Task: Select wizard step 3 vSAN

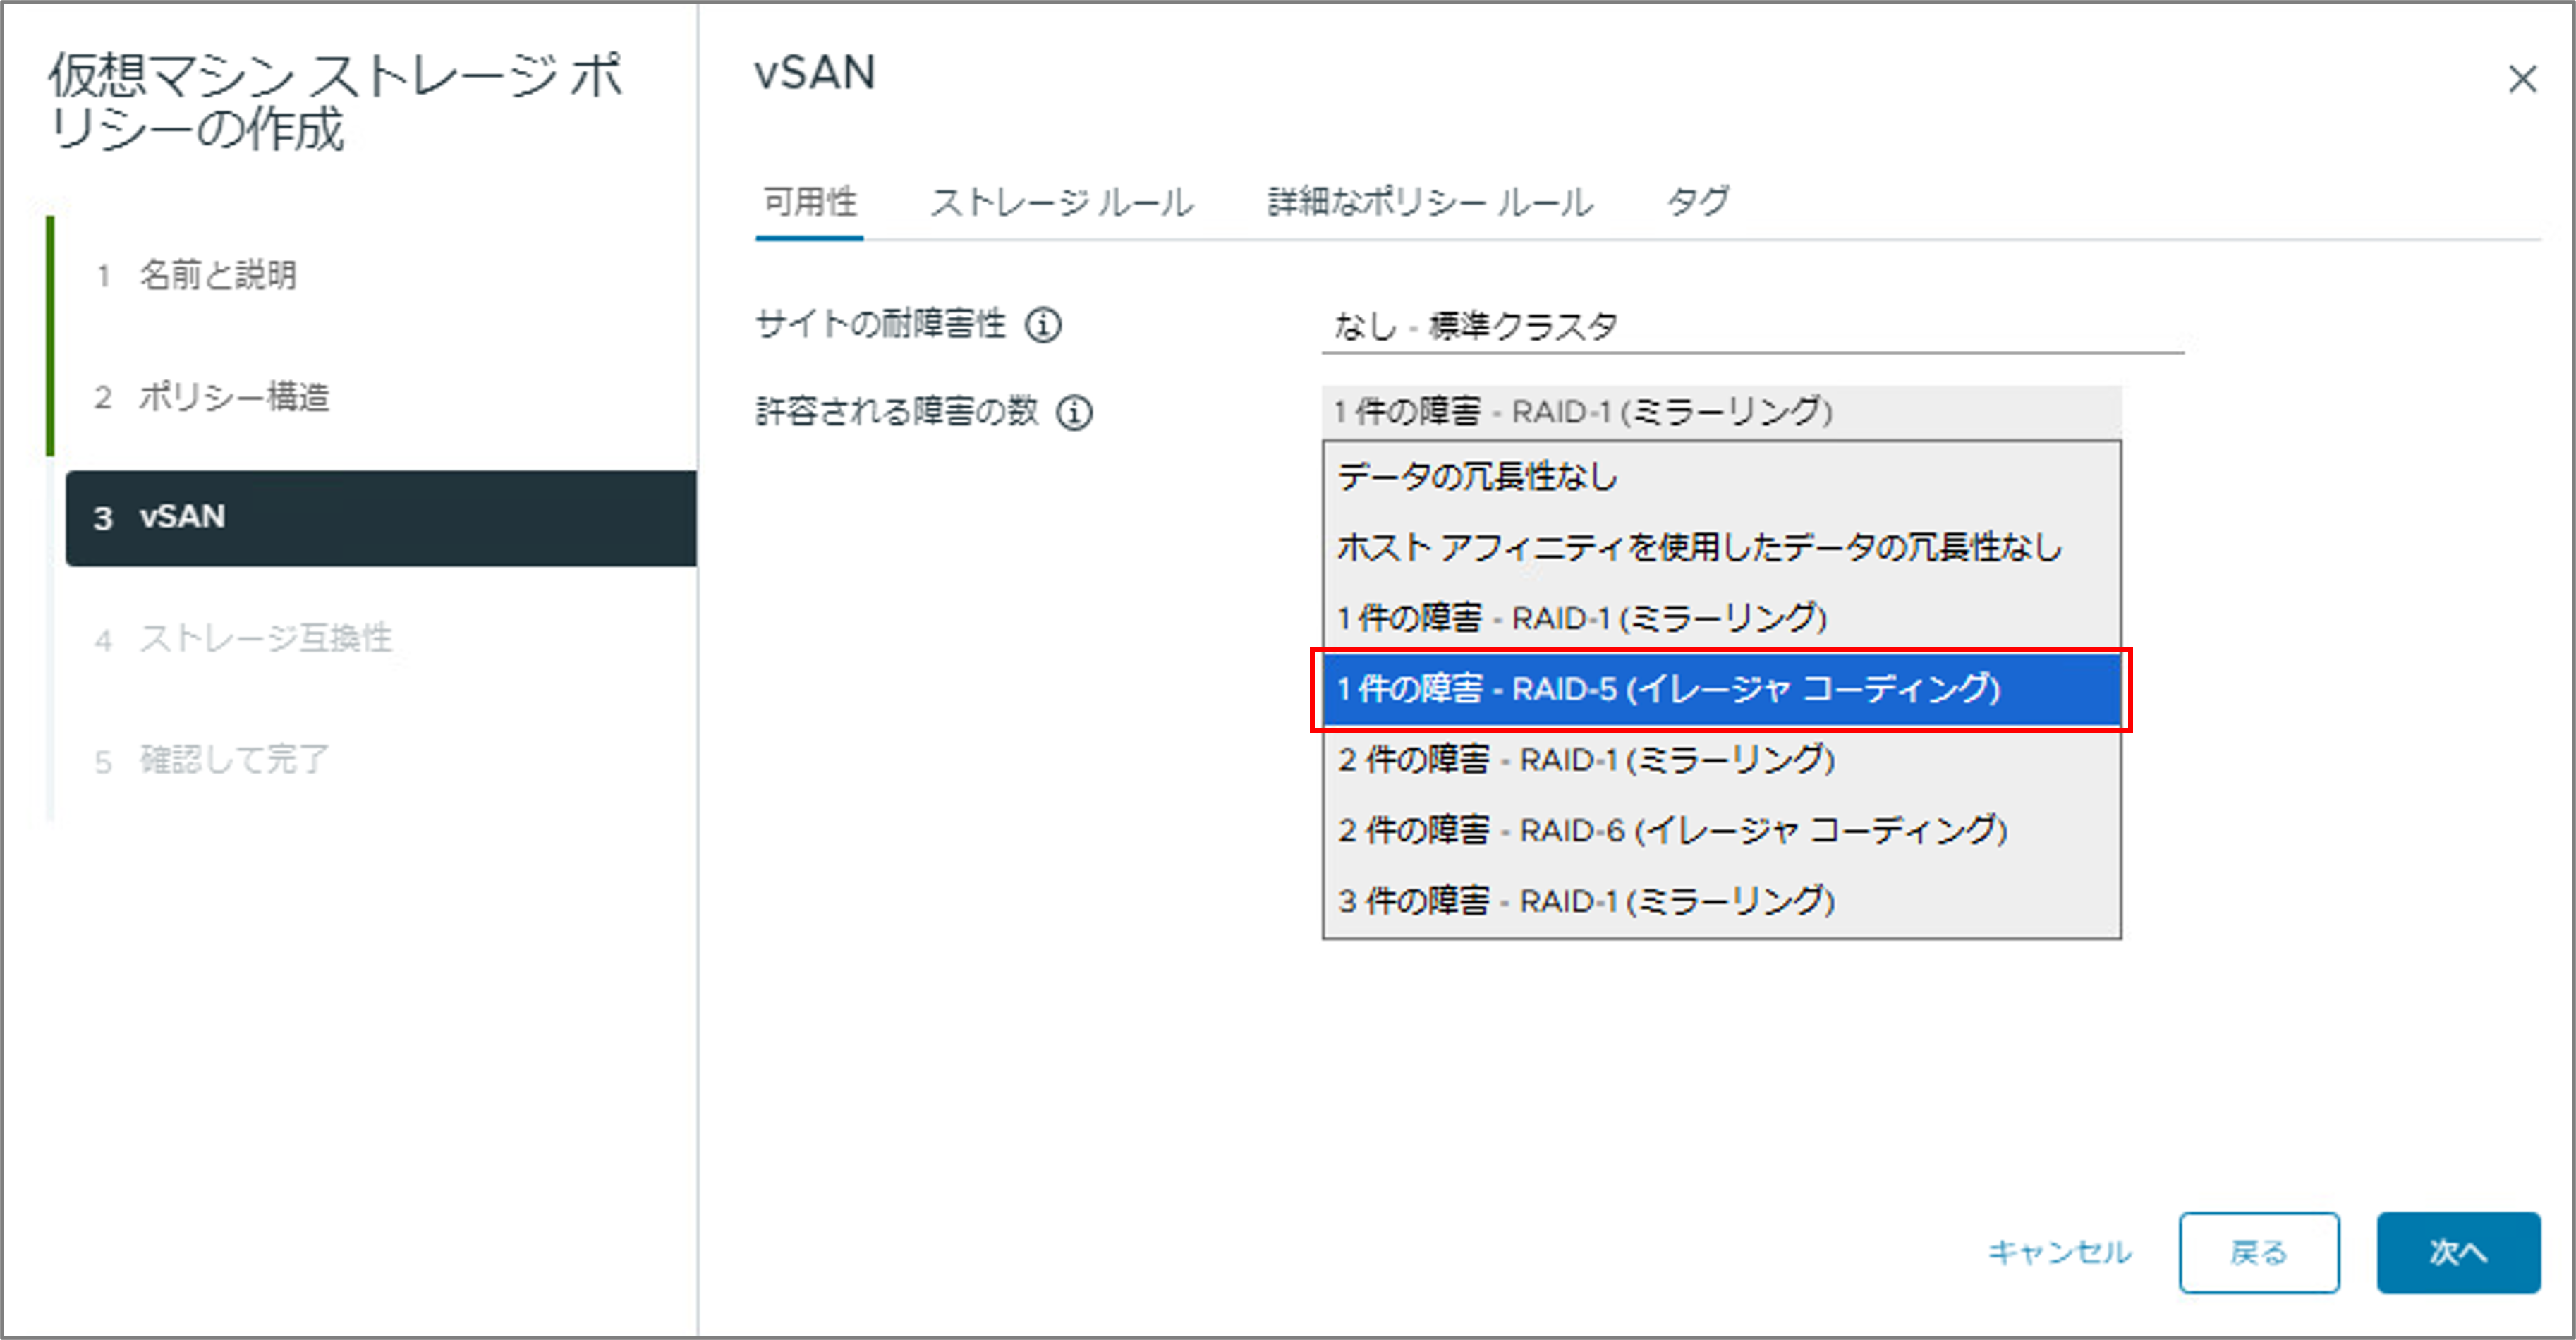Action: tap(381, 518)
